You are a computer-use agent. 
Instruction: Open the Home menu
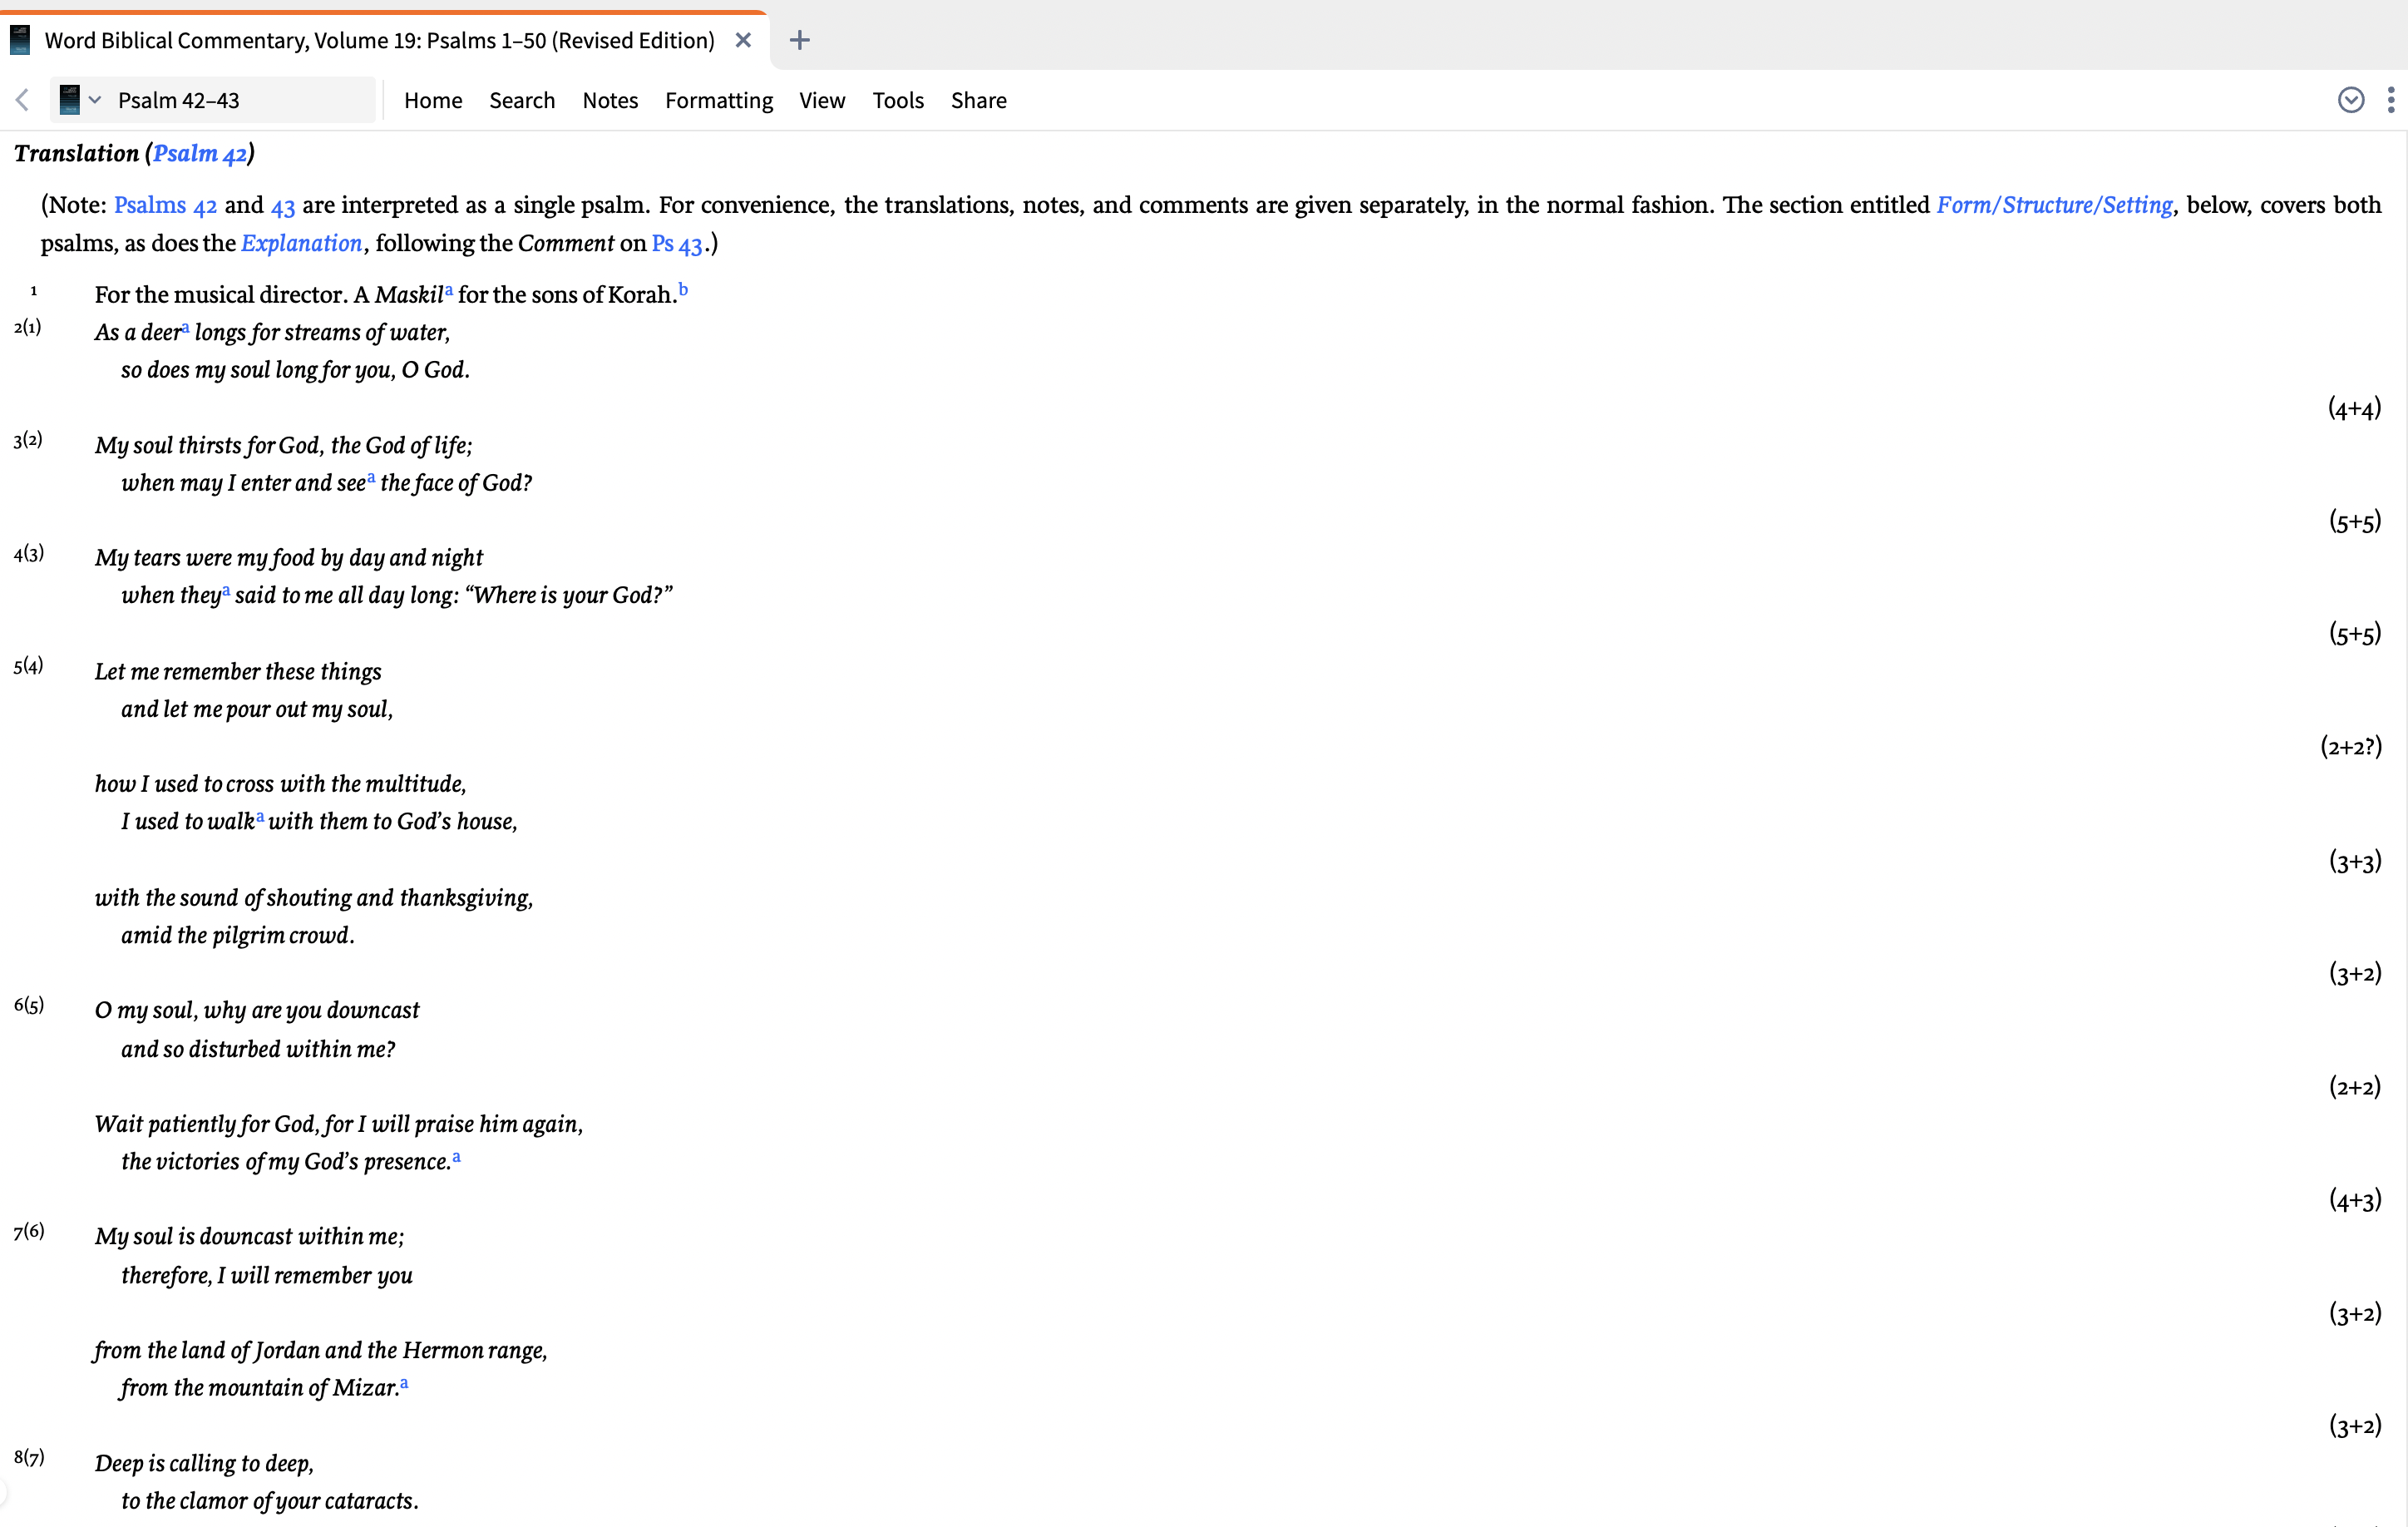point(433,100)
